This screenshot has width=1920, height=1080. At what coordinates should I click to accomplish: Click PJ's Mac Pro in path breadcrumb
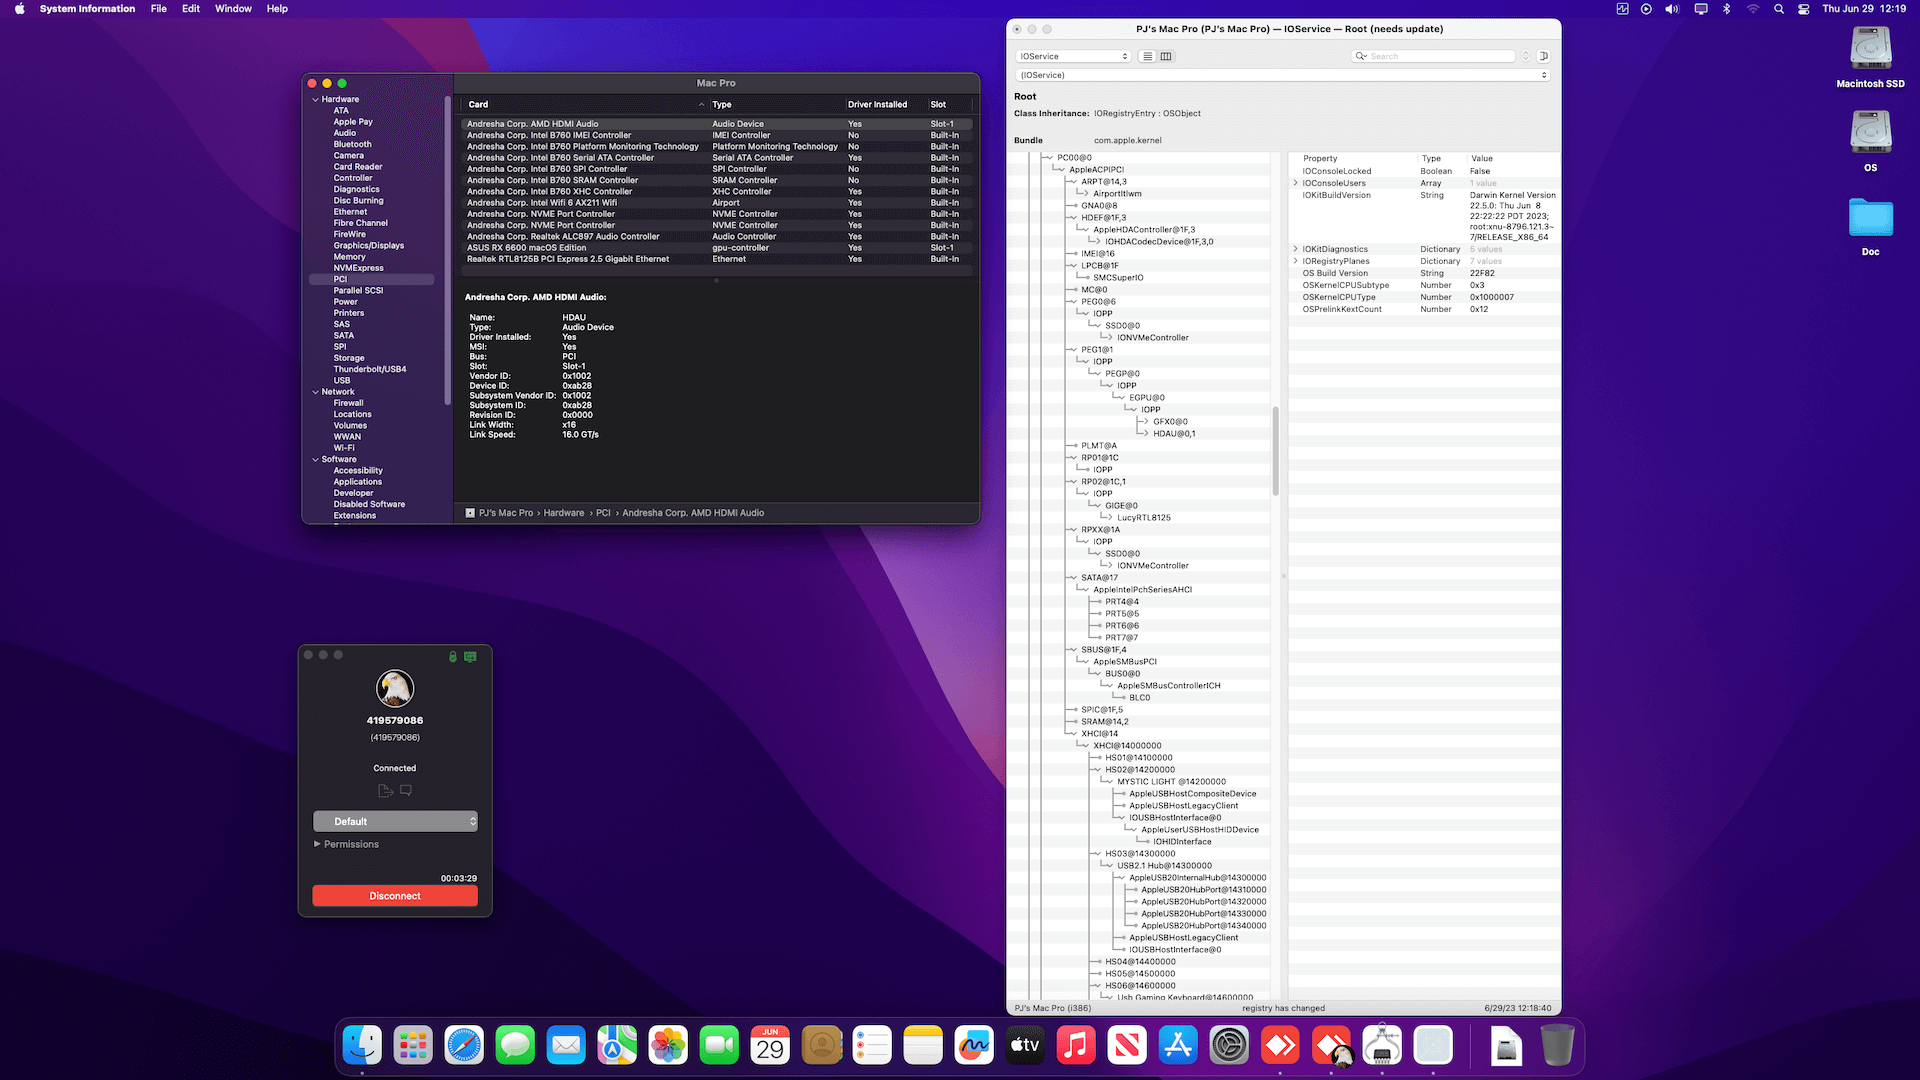506,513
